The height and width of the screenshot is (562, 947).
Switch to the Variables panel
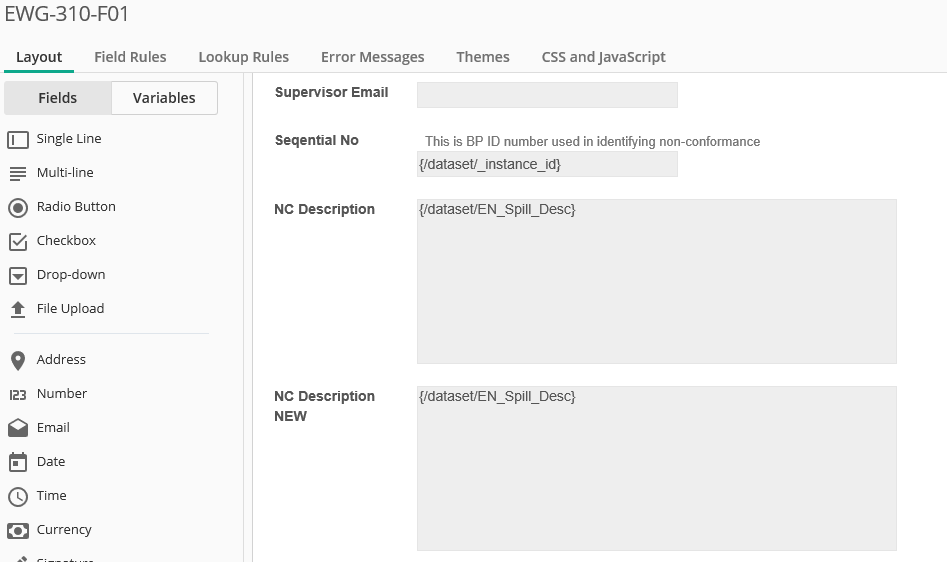(x=164, y=98)
